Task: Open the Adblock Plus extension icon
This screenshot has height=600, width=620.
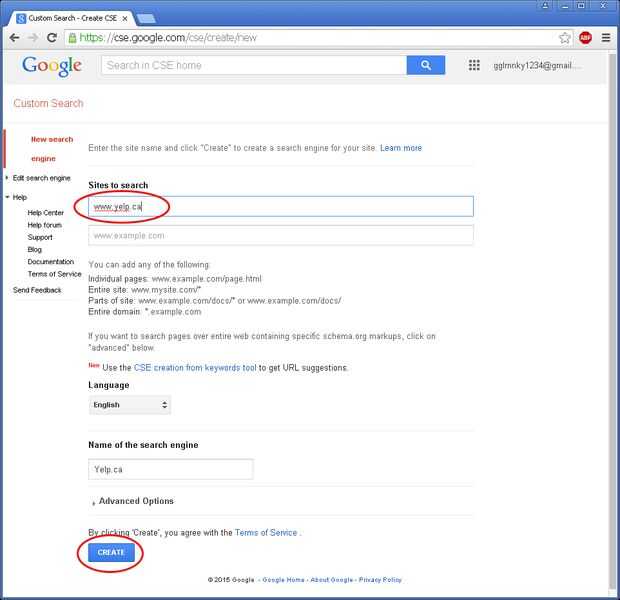Action: [585, 38]
